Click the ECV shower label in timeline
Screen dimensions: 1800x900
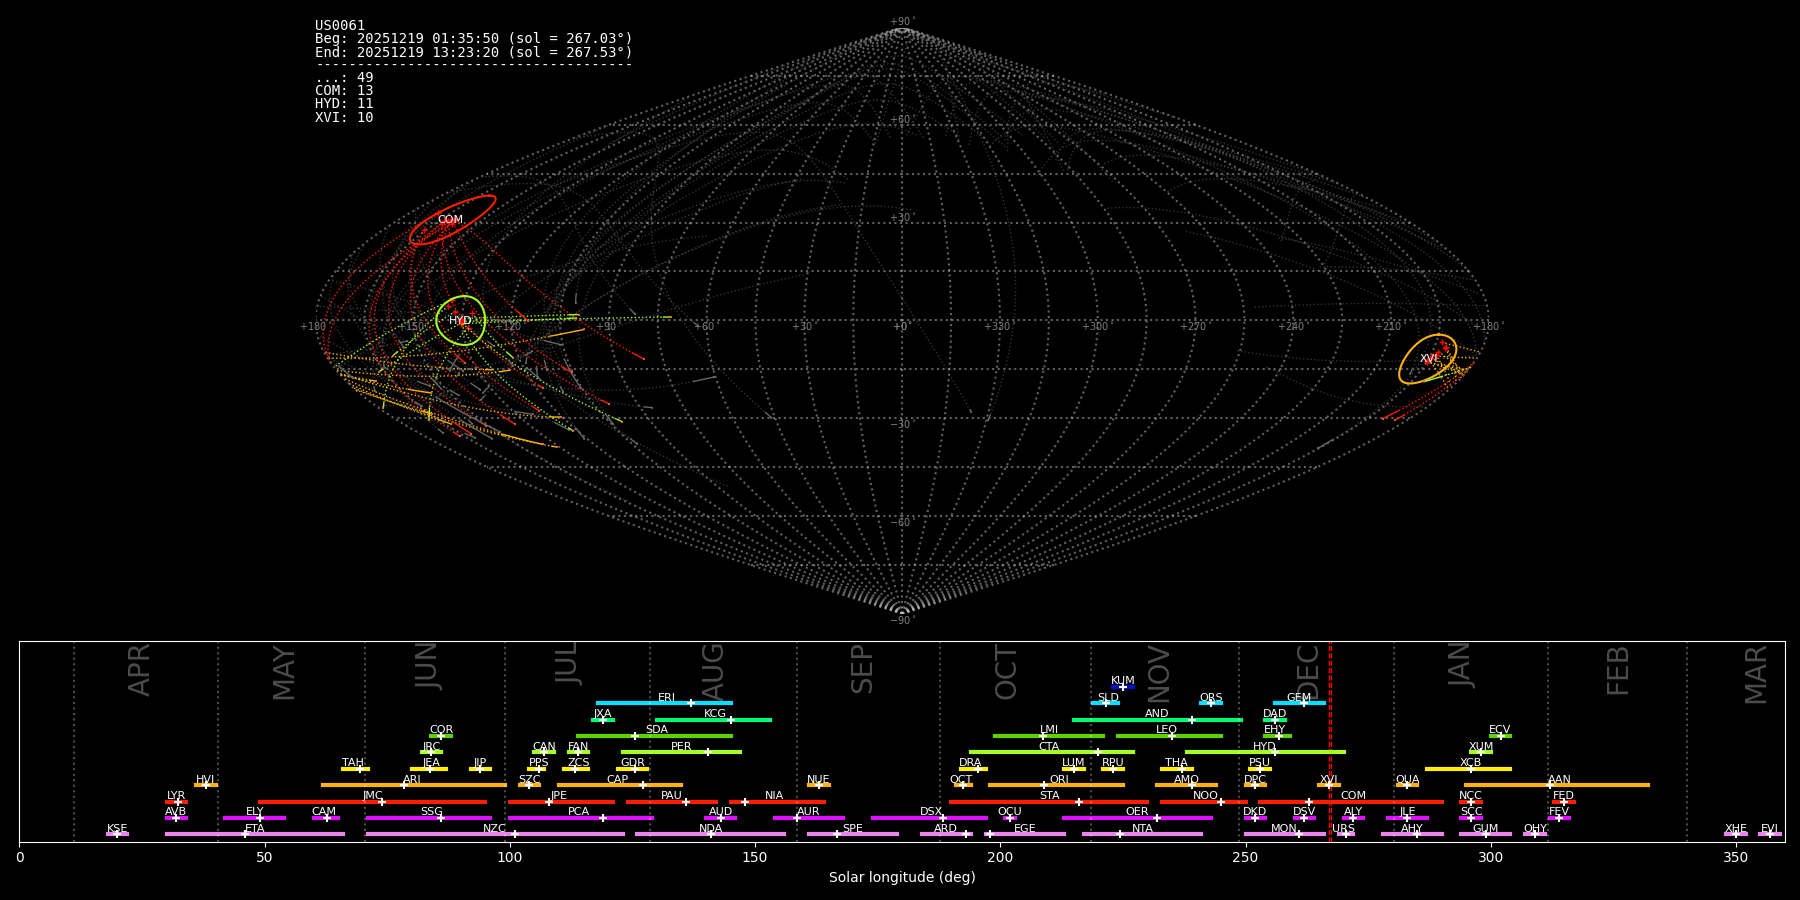1500,730
